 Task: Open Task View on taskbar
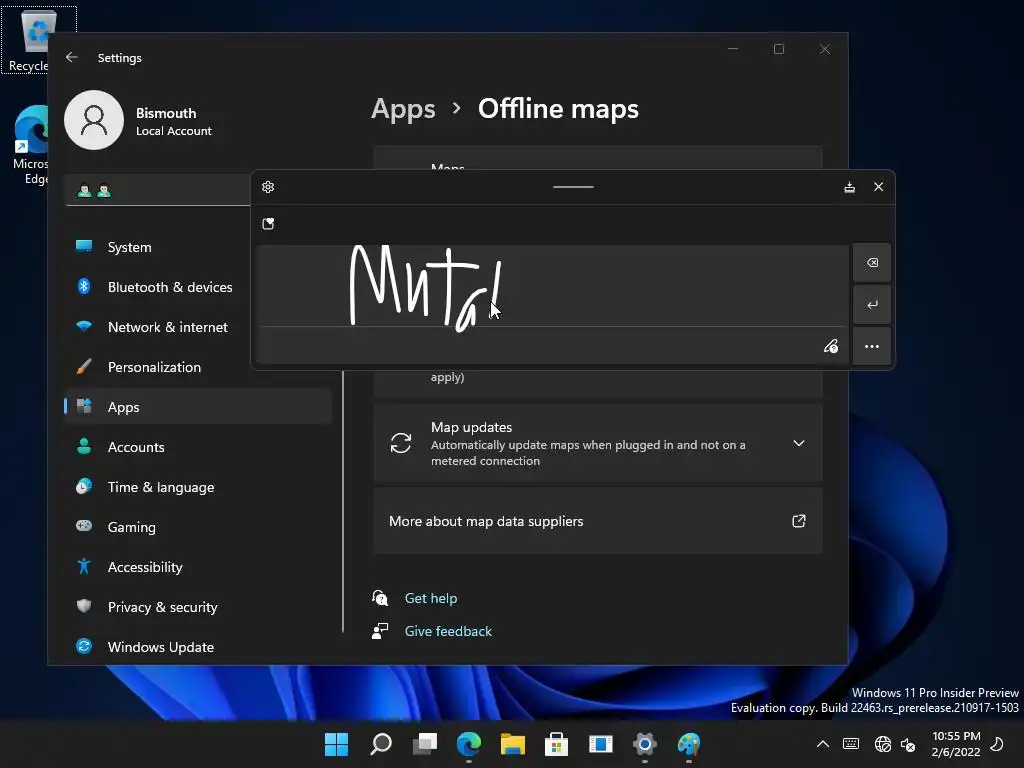pos(424,744)
